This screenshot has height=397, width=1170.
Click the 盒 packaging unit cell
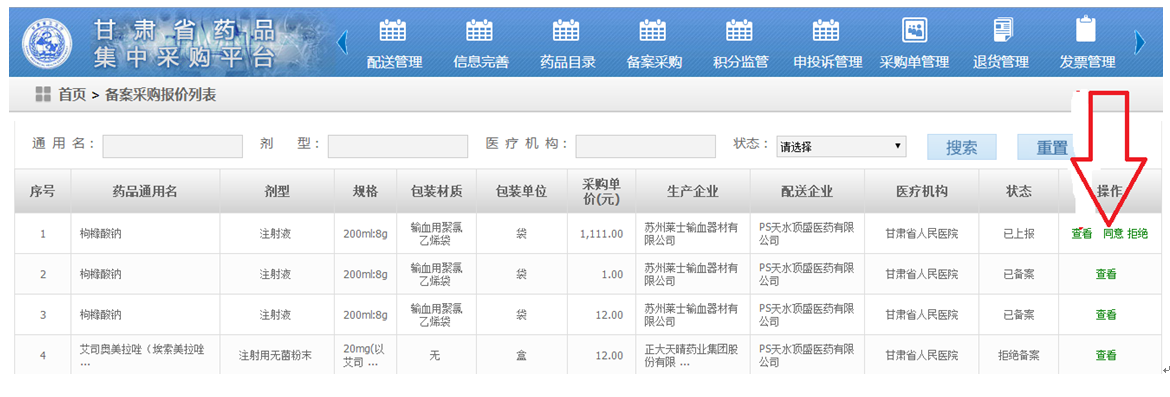522,355
